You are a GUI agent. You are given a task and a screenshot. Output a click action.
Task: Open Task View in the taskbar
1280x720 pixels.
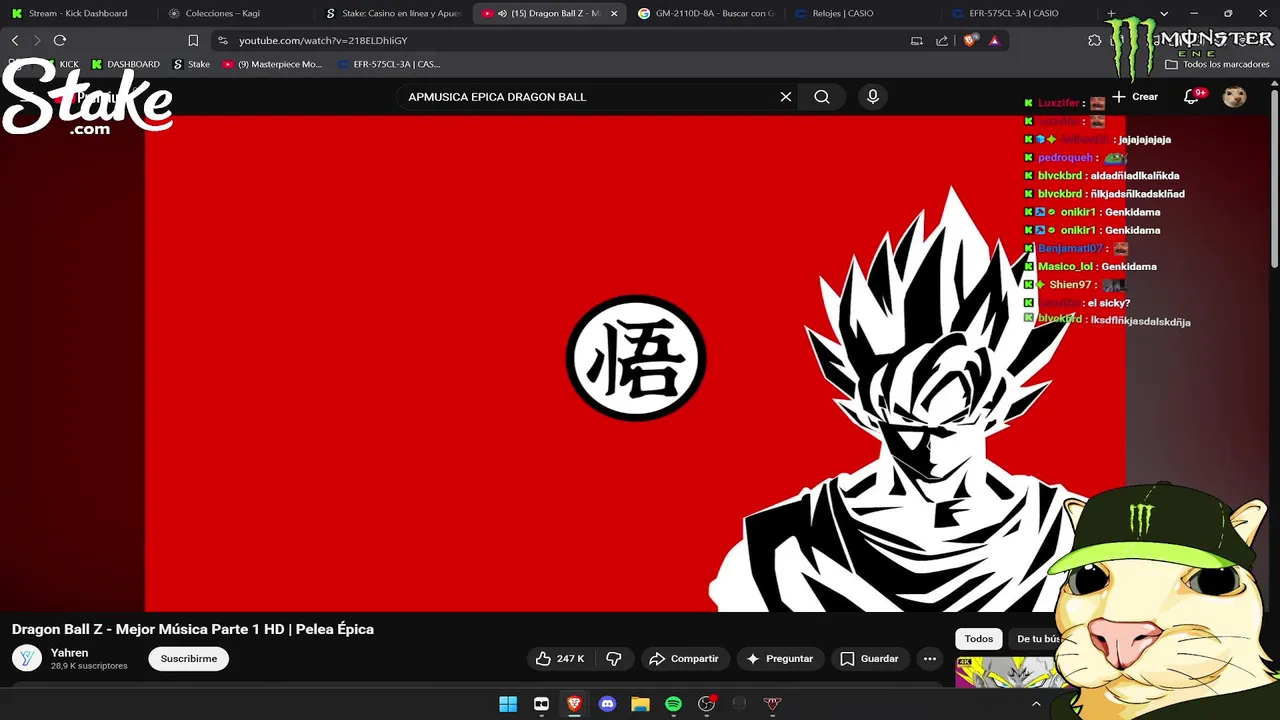click(541, 704)
